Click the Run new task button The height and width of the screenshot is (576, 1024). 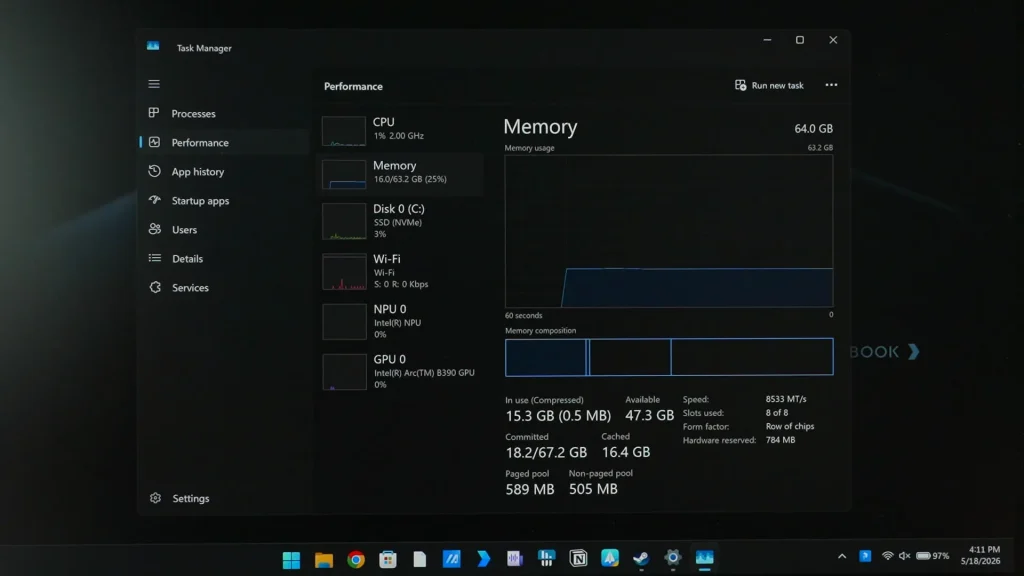[769, 86]
